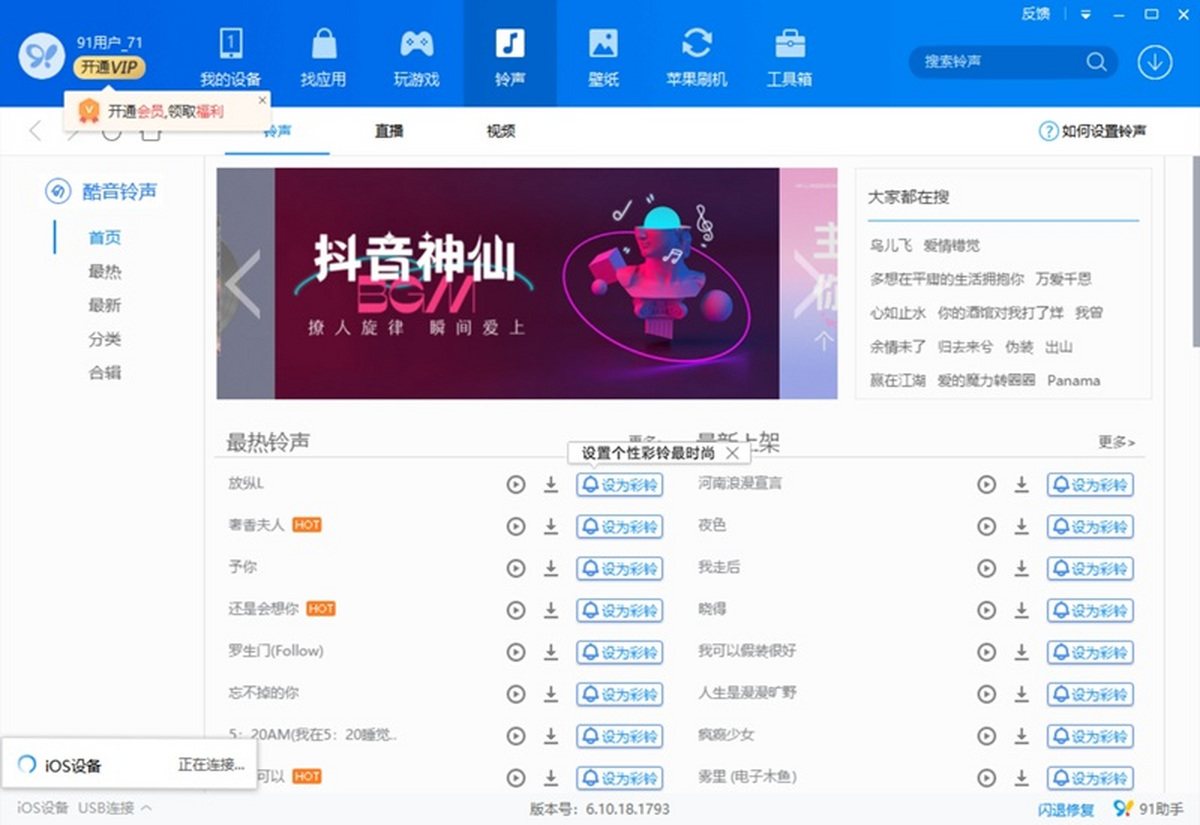Click the user avatar butterfly logo
This screenshot has height=825, width=1200.
tap(42, 55)
